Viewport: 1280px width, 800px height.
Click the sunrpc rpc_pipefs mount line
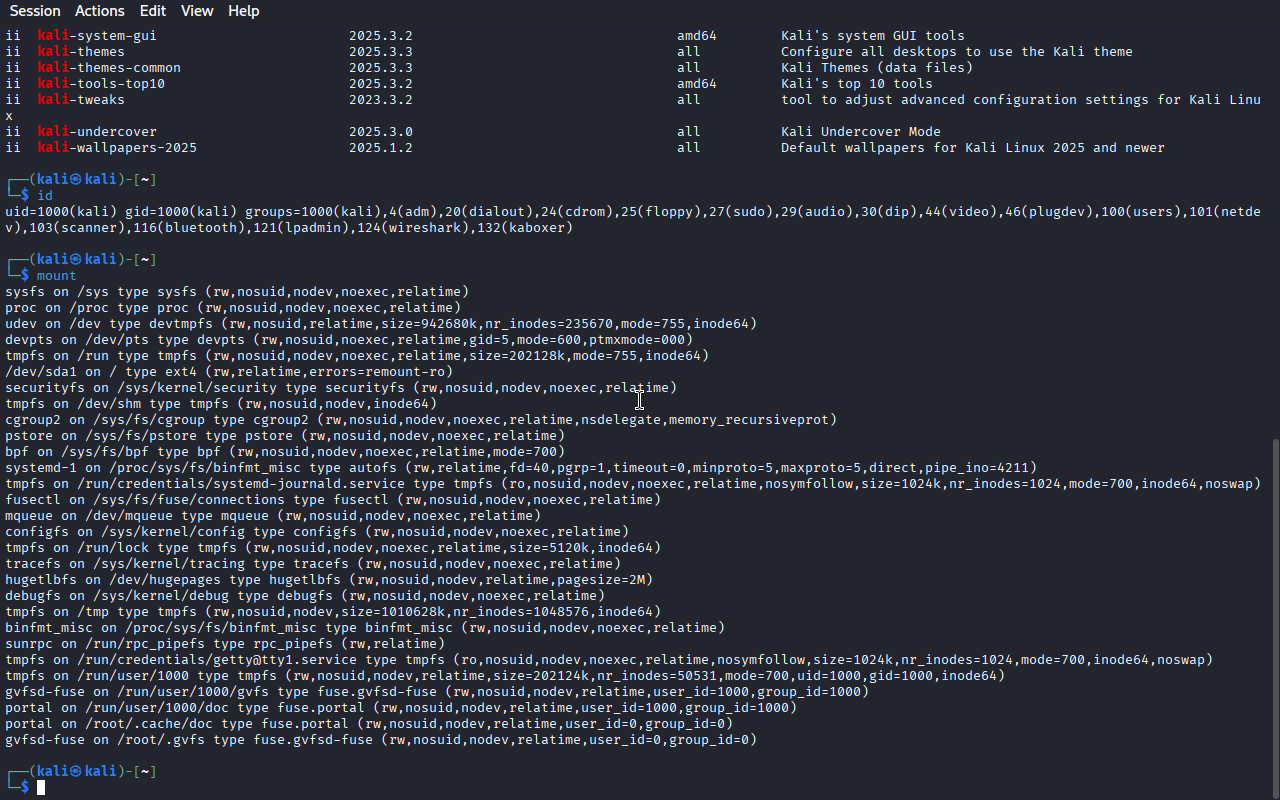coord(225,644)
